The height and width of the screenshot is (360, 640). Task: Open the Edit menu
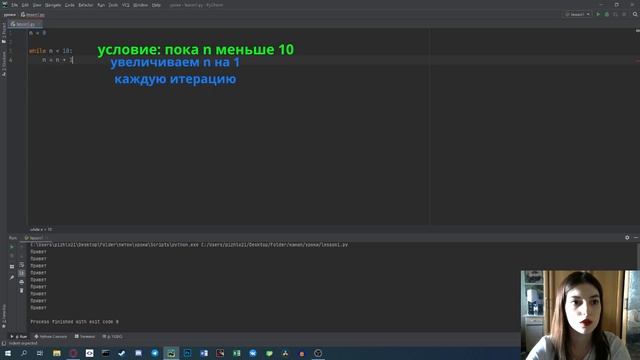coord(25,5)
